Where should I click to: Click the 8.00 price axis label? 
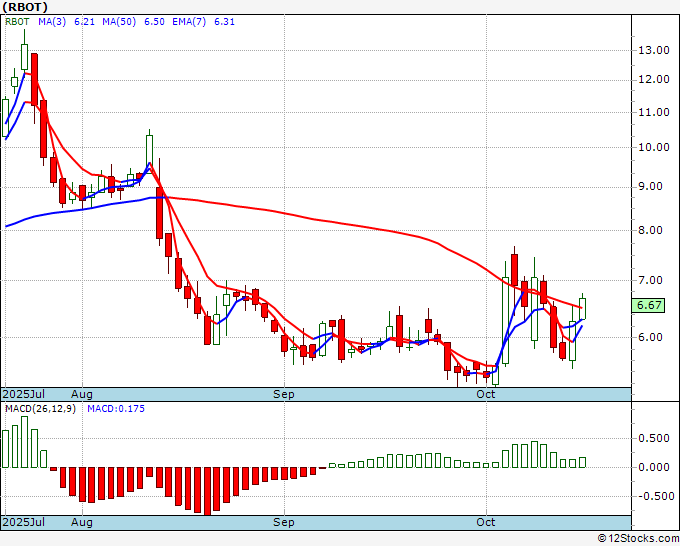tap(651, 230)
